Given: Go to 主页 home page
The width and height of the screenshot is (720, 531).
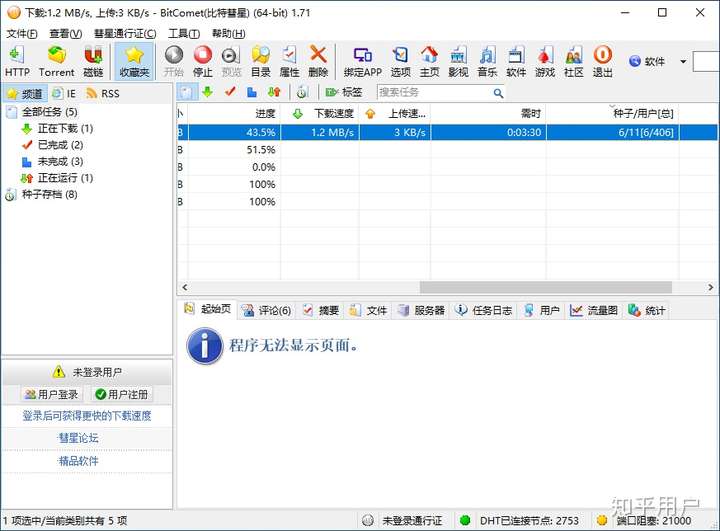Looking at the screenshot, I should coord(429,61).
